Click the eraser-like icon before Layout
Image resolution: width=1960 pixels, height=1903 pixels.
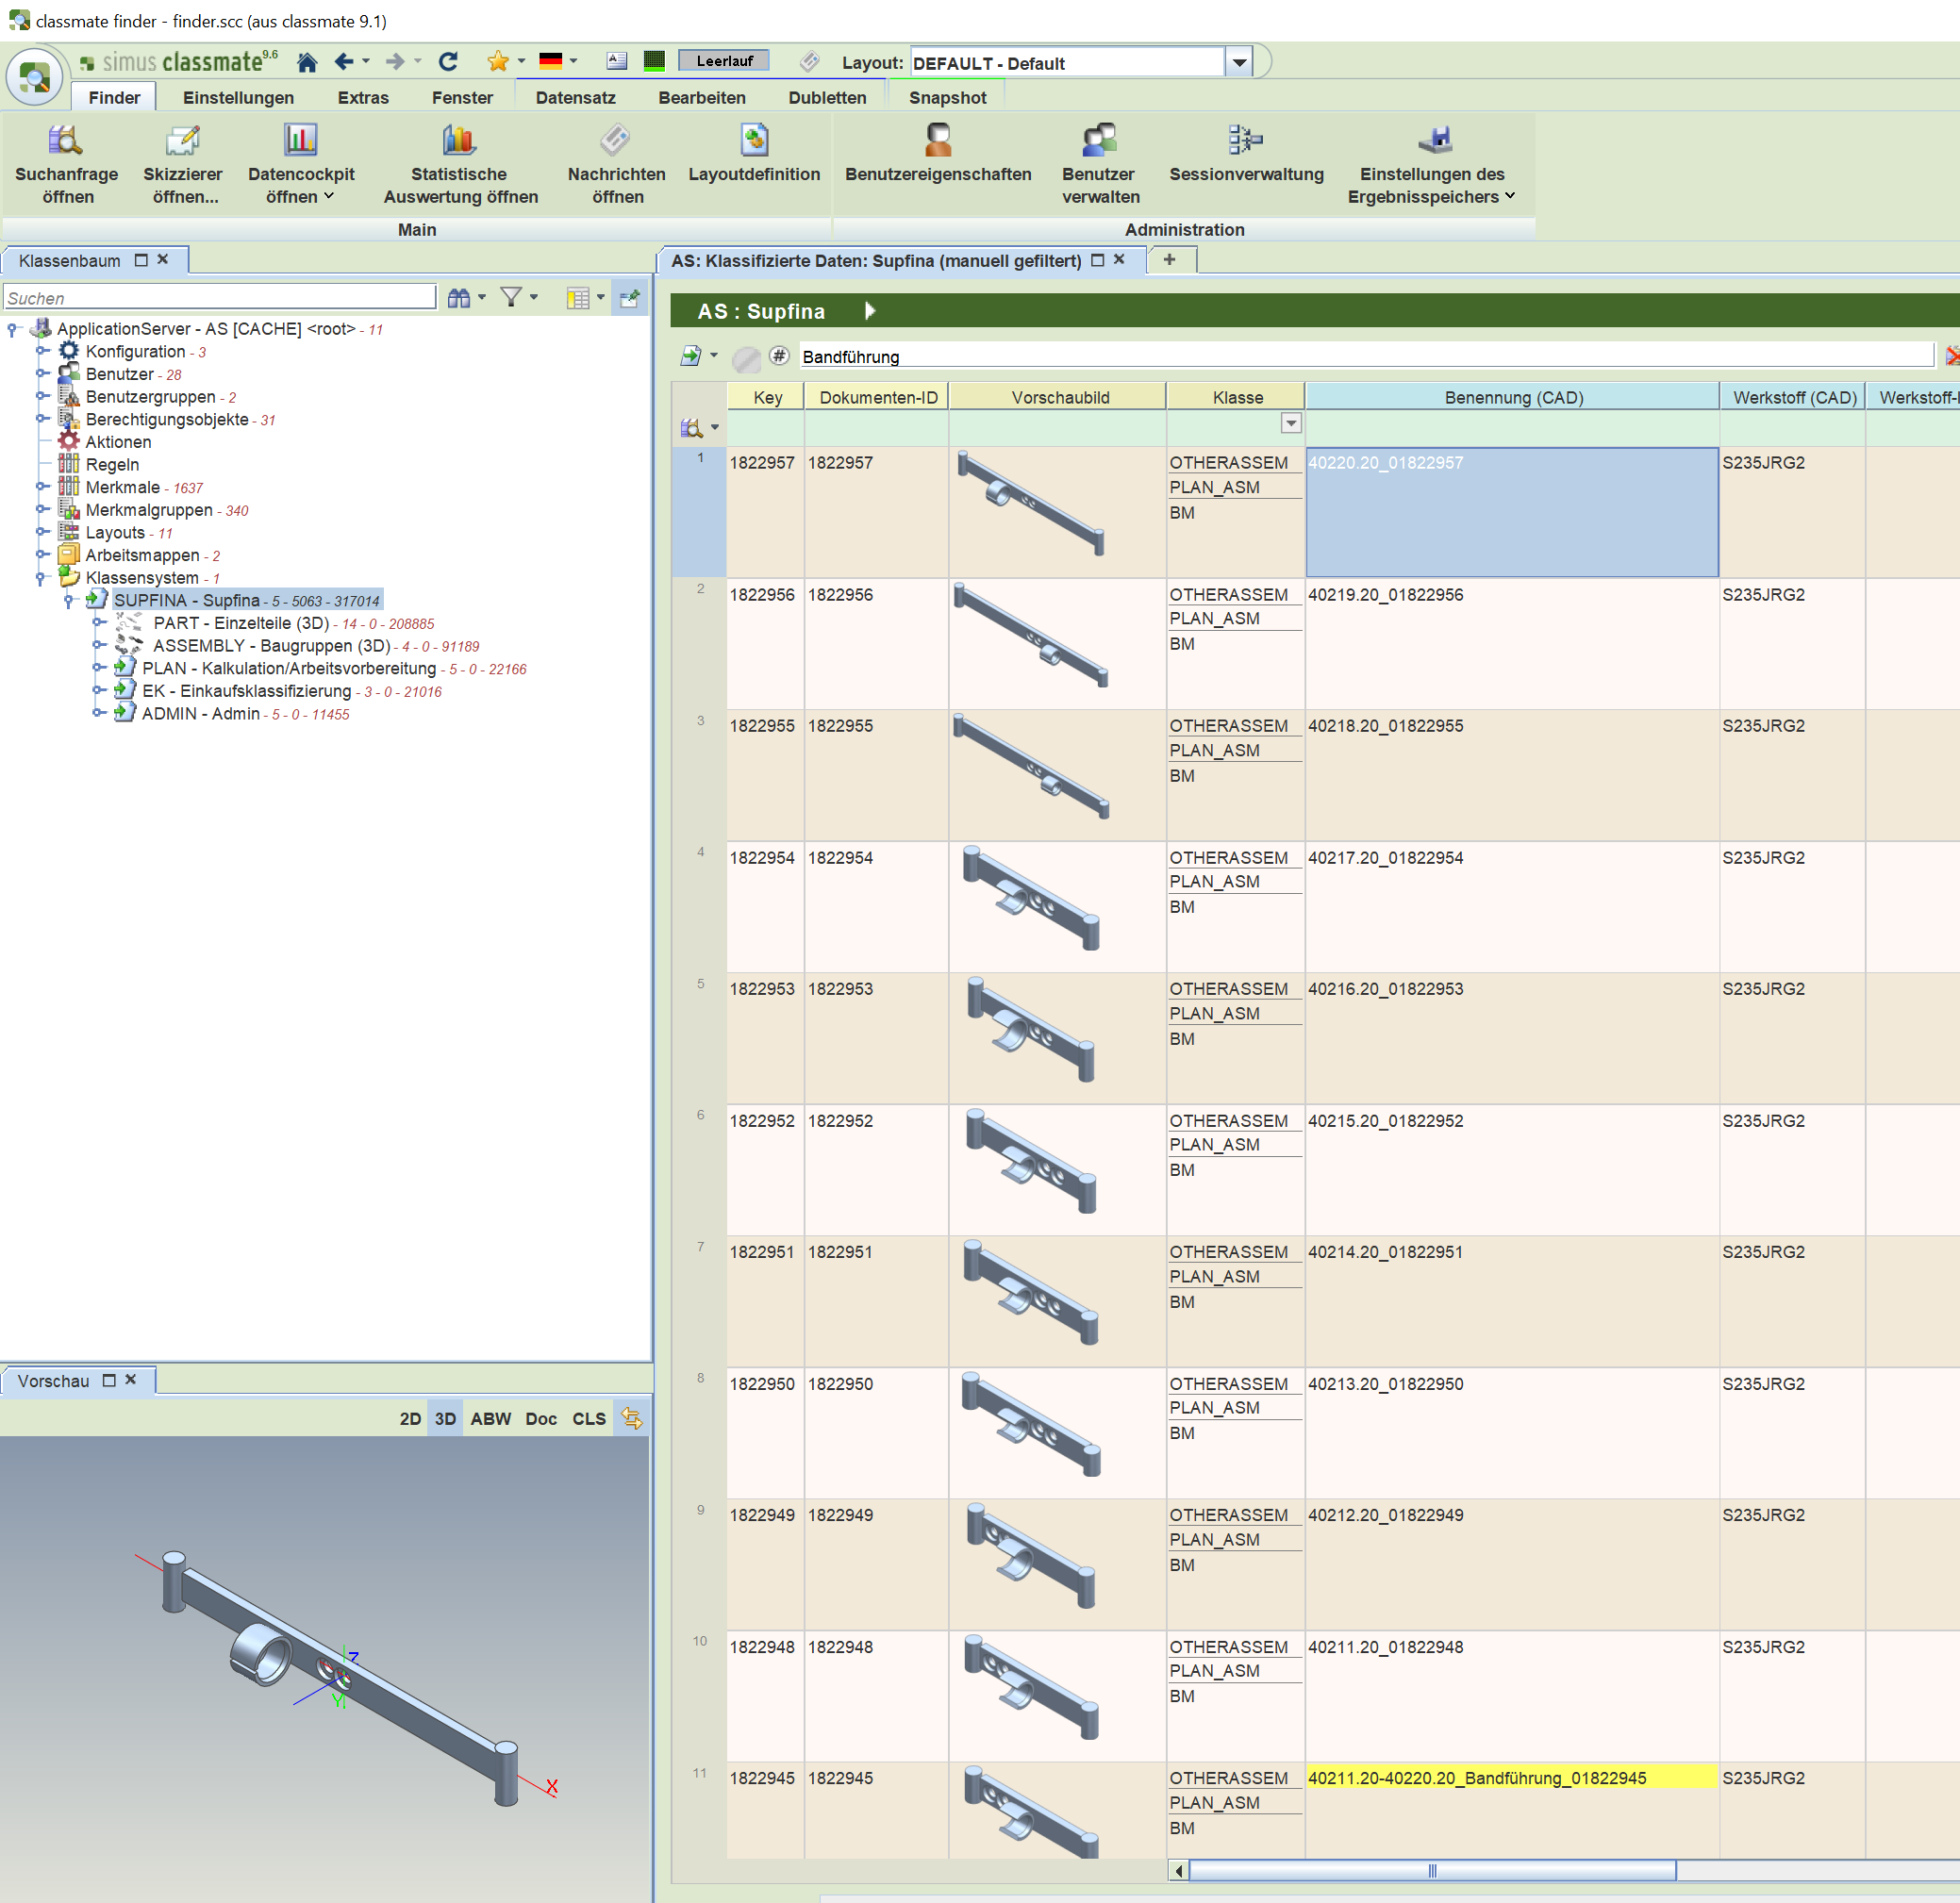[810, 62]
